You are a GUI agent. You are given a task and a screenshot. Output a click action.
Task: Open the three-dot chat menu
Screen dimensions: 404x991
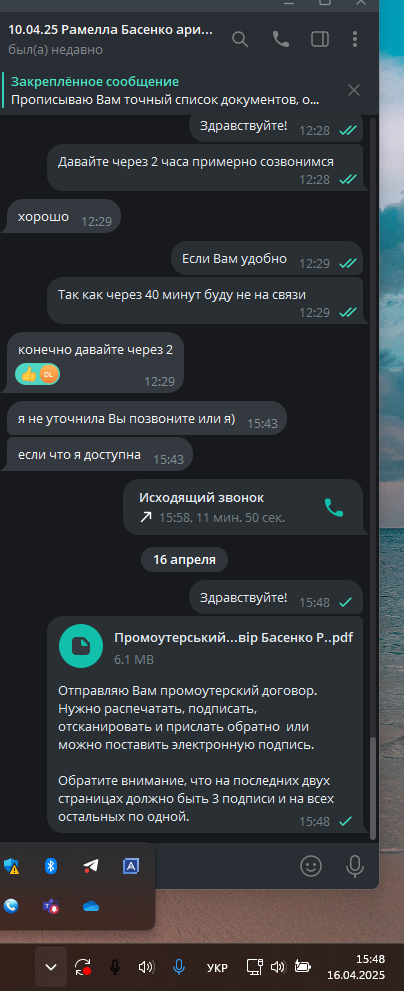[355, 39]
